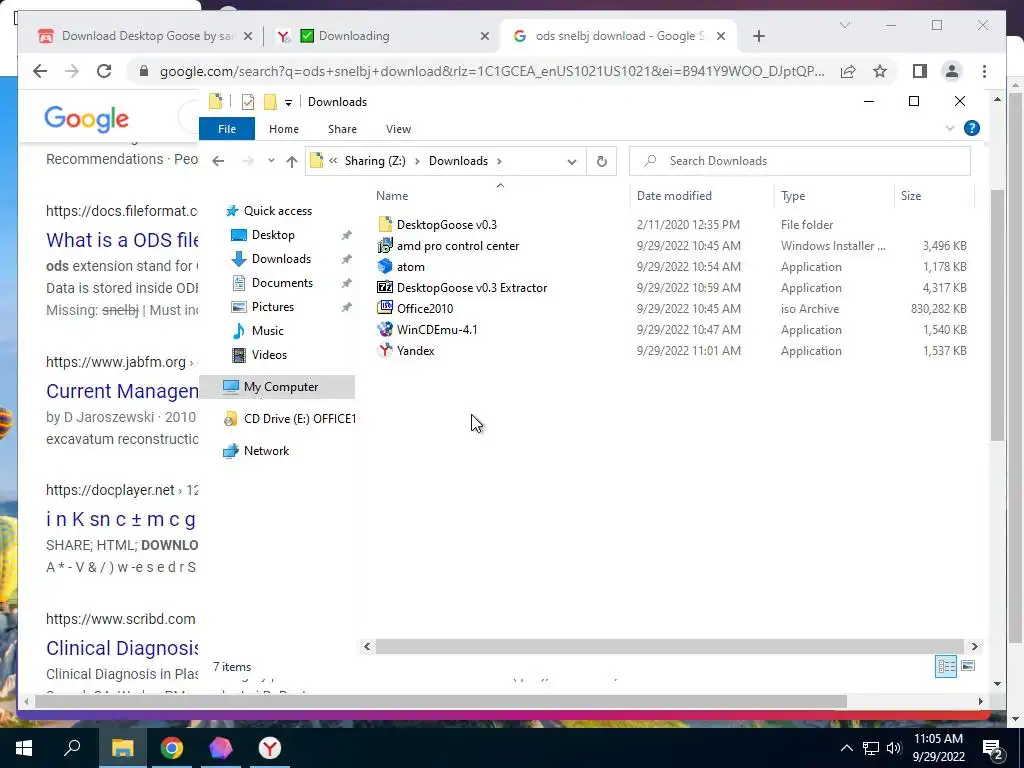Bookmark this page with star icon
The width and height of the screenshot is (1024, 768).
click(x=880, y=71)
